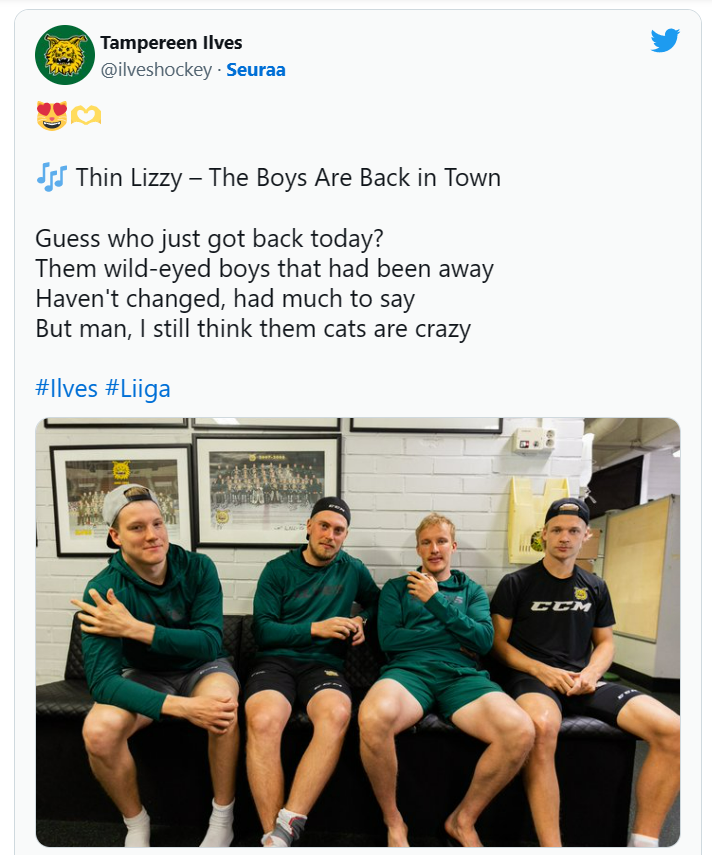Image resolution: width=712 pixels, height=855 pixels.
Task: Click the "Them wild-eyed boys" lyric line
Action: click(264, 269)
